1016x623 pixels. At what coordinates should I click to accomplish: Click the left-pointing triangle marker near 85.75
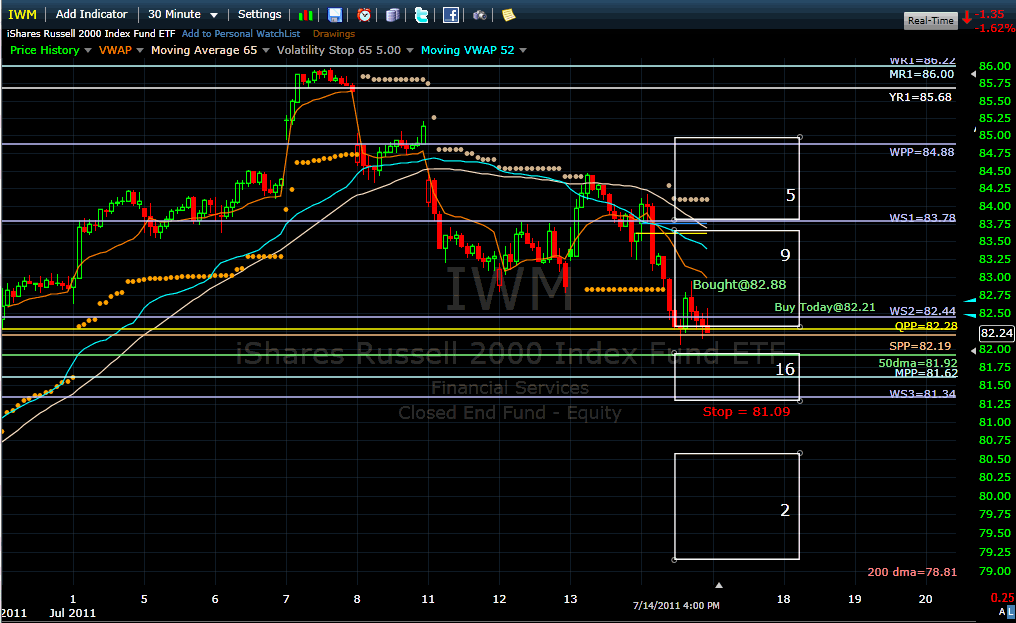pyautogui.click(x=973, y=75)
